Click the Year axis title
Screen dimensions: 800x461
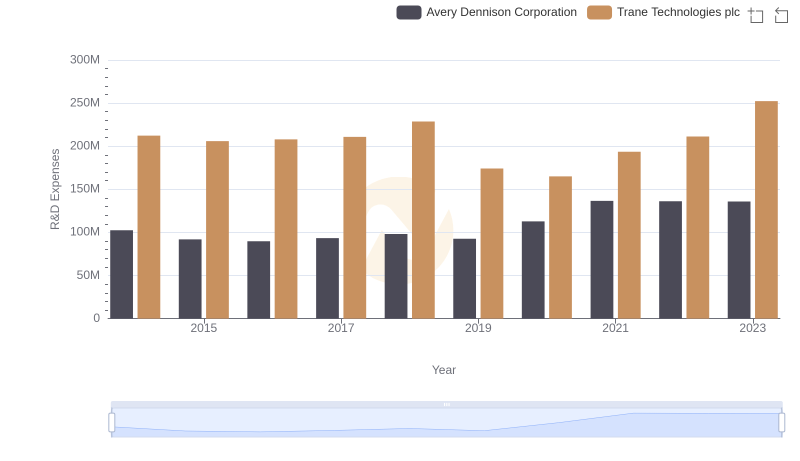444,370
